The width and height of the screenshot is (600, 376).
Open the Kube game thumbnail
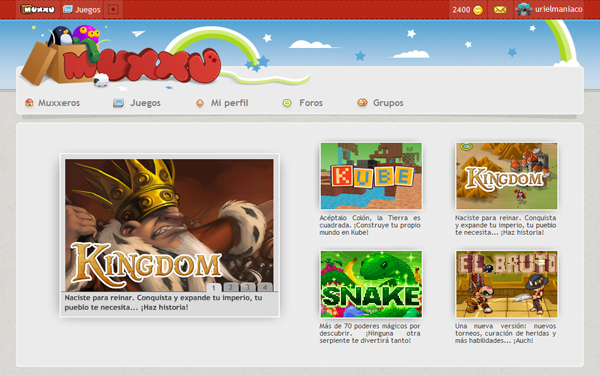coord(371,176)
